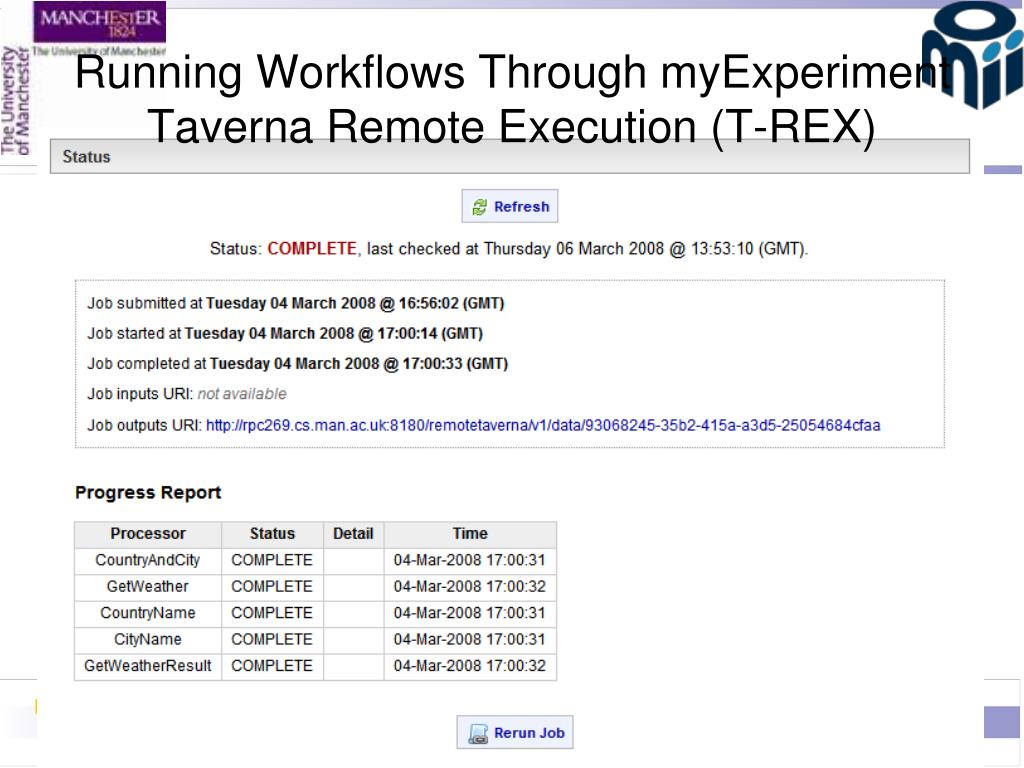The width and height of the screenshot is (1024, 768).
Task: Expand the Detail column for CityName
Action: (x=353, y=640)
